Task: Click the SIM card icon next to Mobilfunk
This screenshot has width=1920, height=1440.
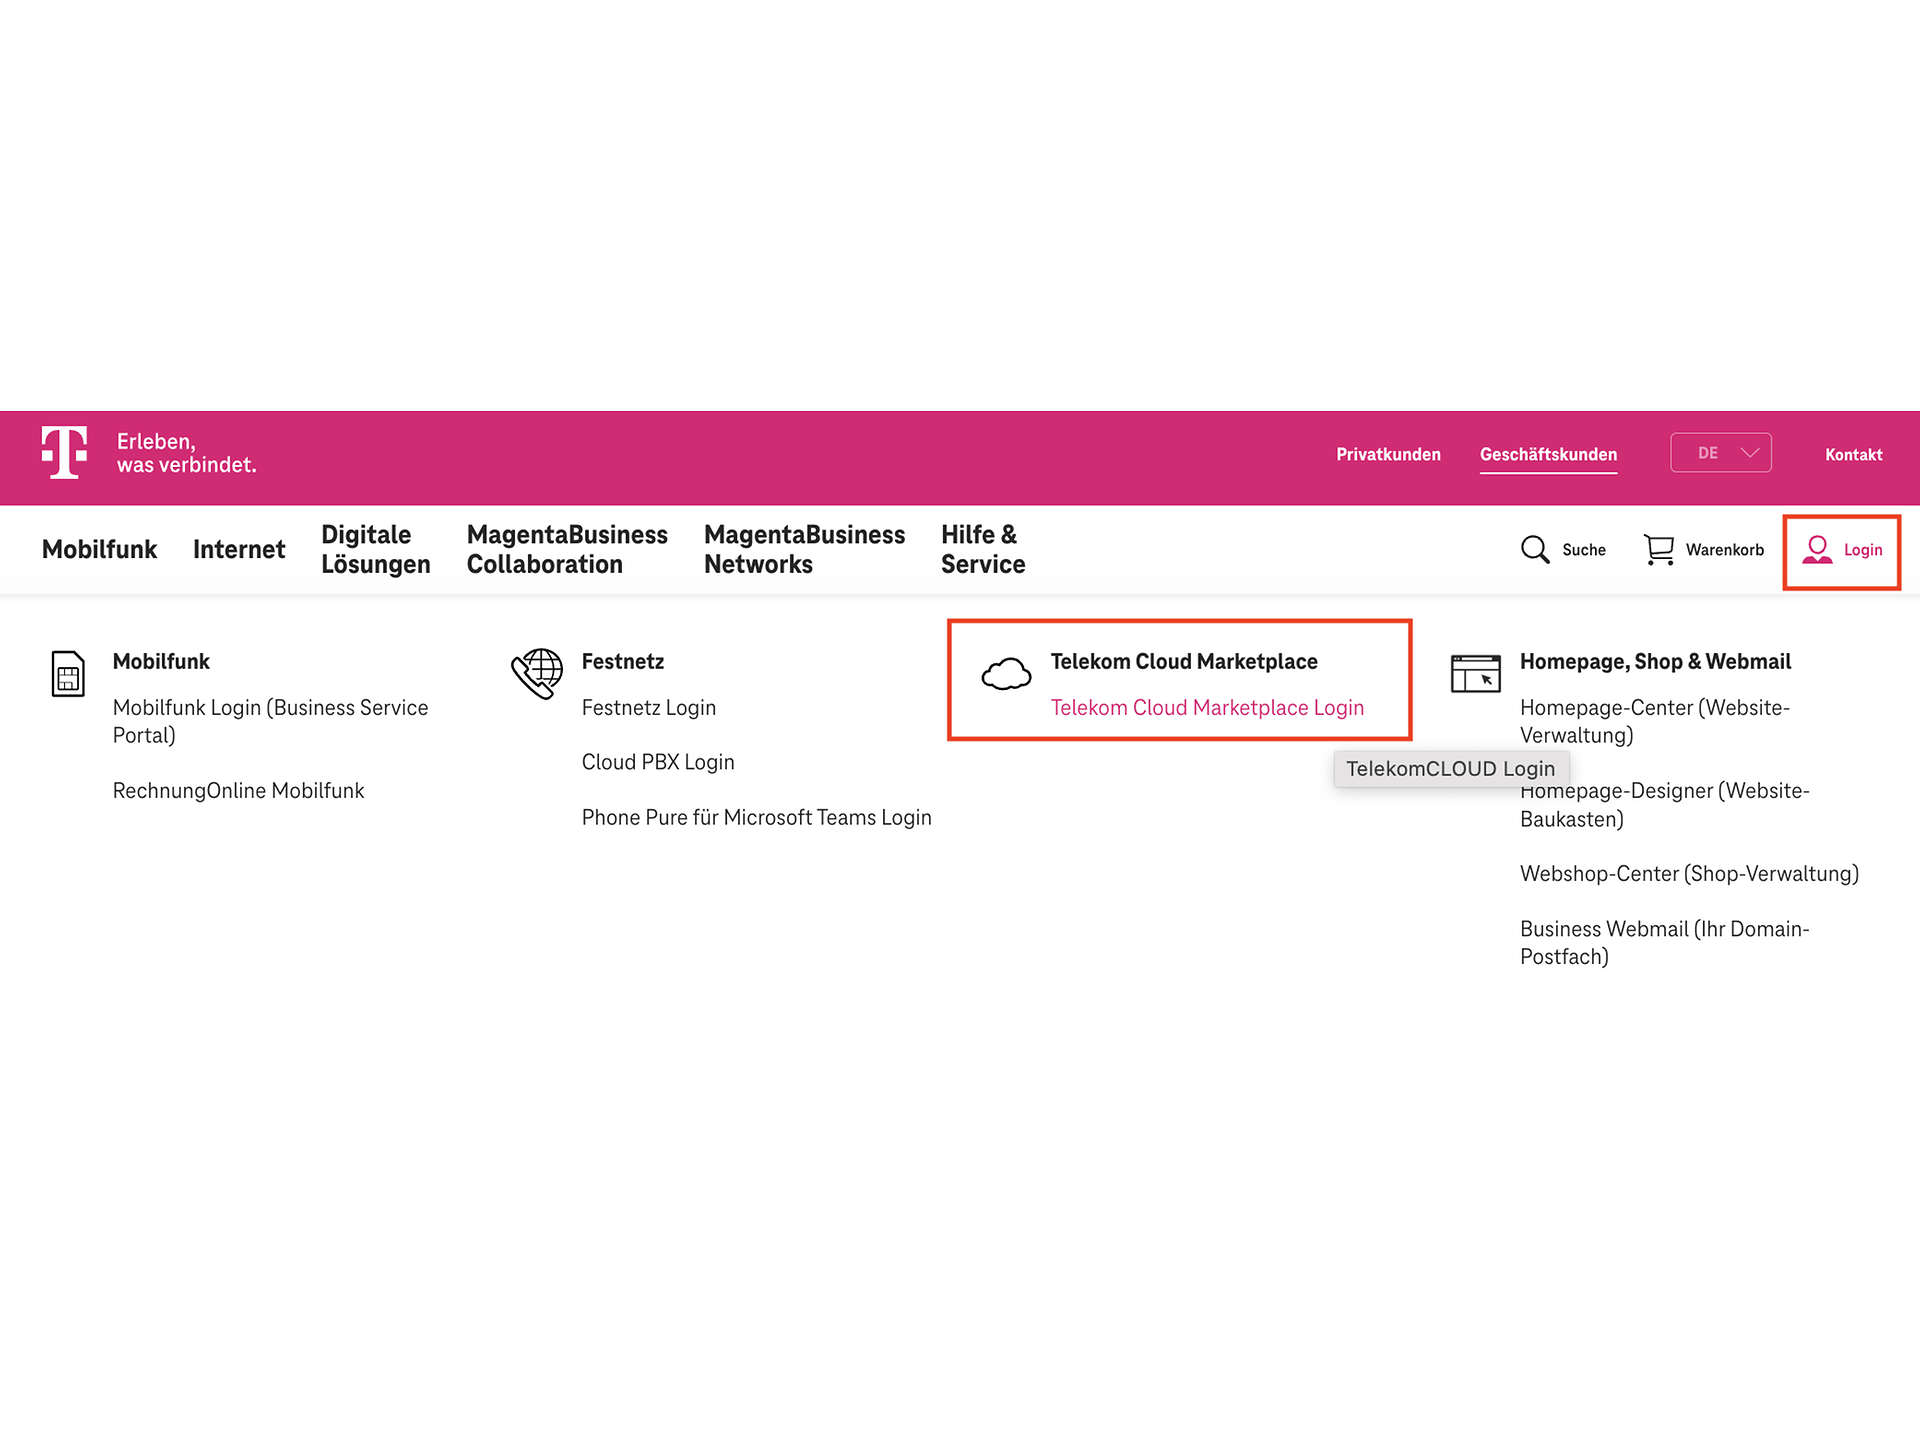Action: coord(67,674)
